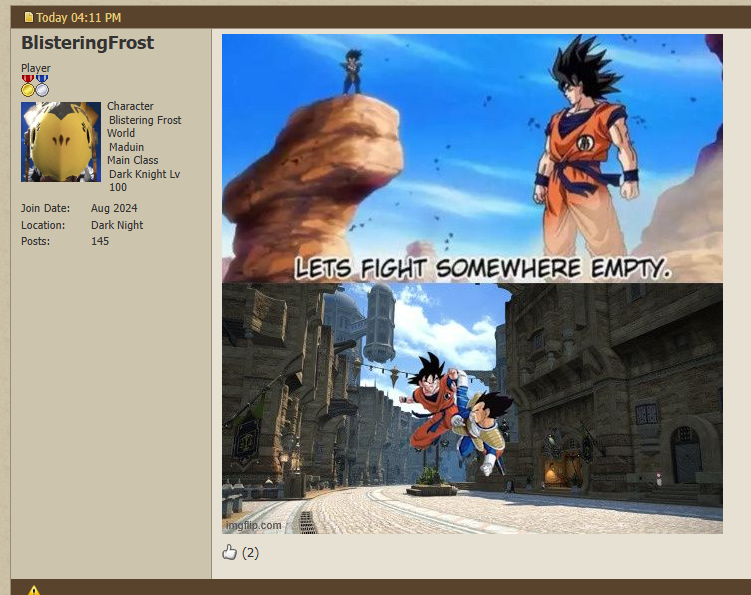Click the Blistering Frost character name

(x=145, y=120)
